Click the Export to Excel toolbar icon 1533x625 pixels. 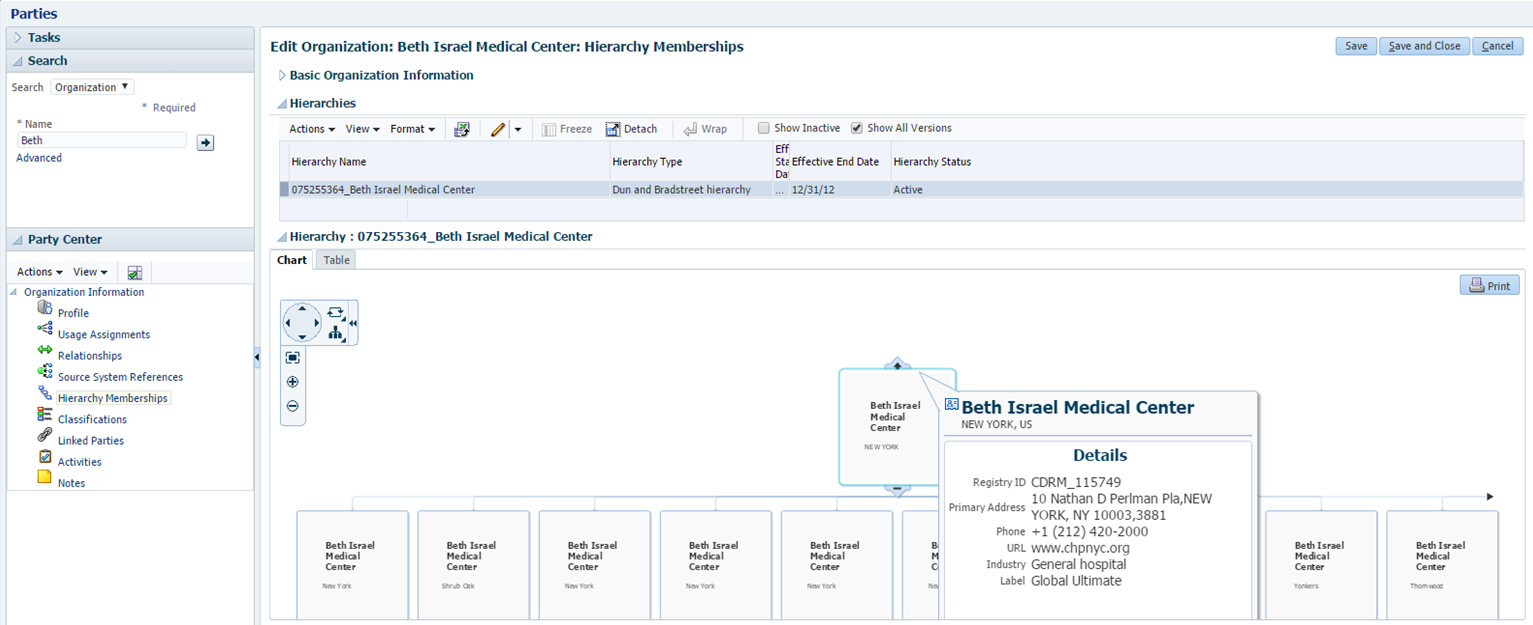pyautogui.click(x=462, y=129)
